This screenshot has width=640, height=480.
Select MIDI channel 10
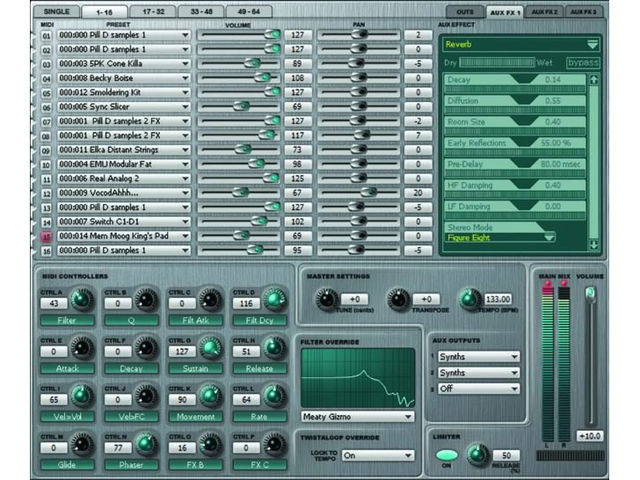point(46,165)
